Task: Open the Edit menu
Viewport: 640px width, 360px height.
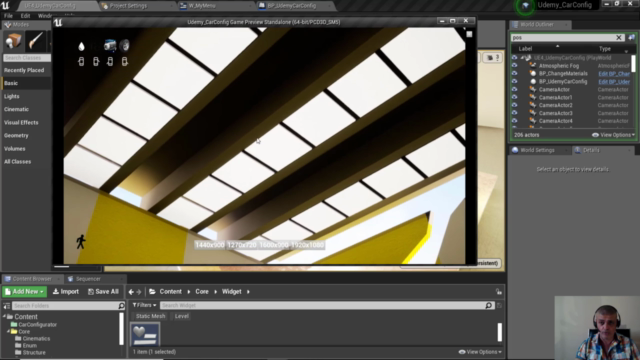Action: (x=25, y=16)
